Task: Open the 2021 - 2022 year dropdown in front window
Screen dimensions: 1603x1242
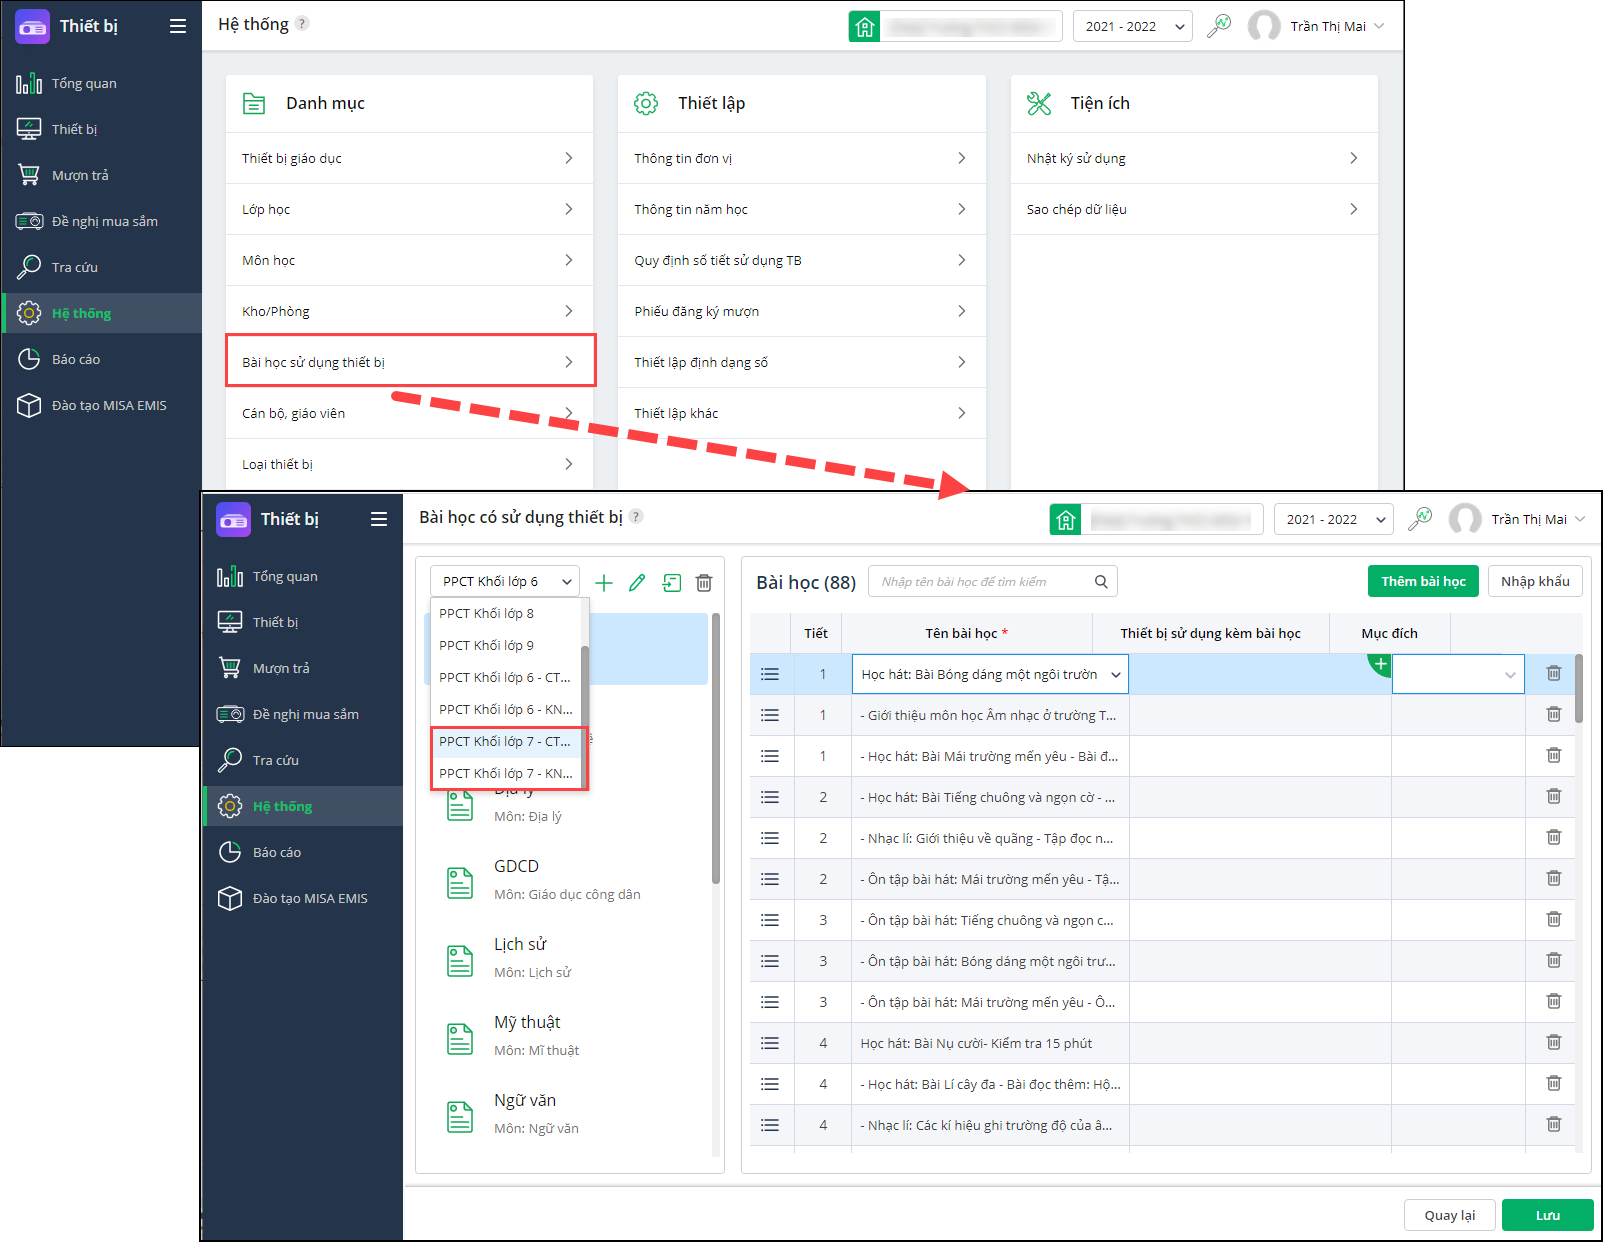Action: point(1334,519)
